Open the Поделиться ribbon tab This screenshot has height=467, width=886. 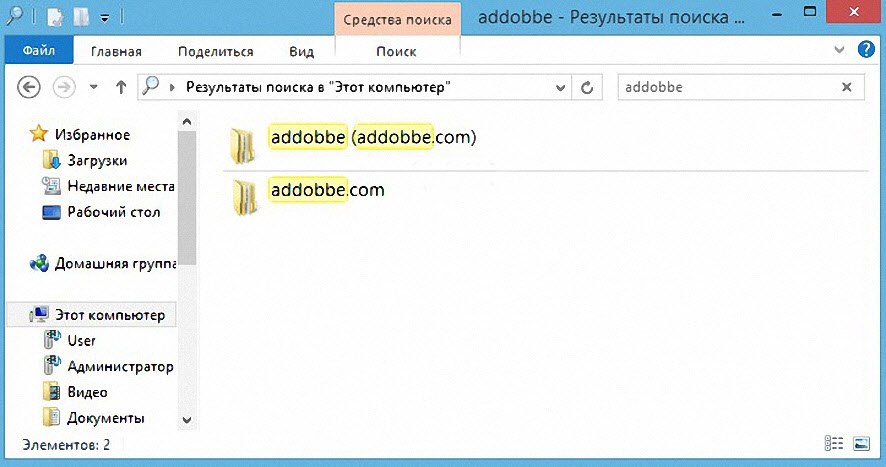214,51
